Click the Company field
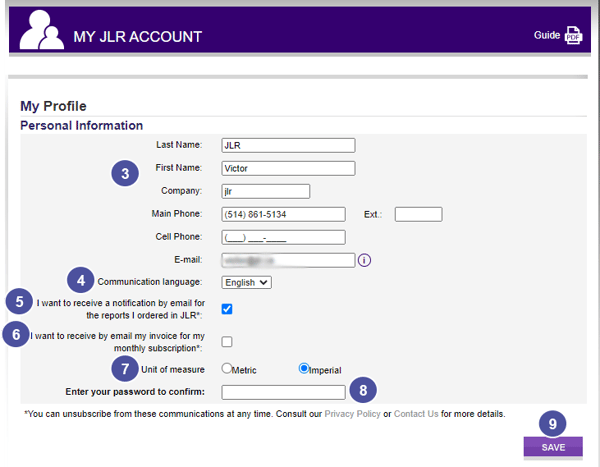 coord(266,191)
